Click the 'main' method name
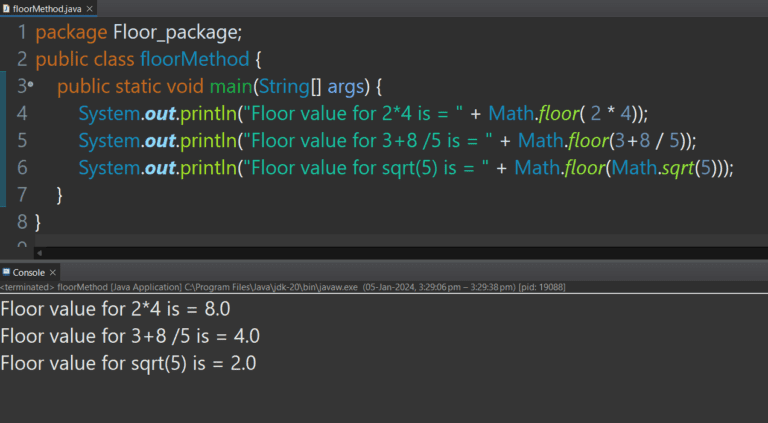Screen dimensions: 768x423 [x=231, y=87]
